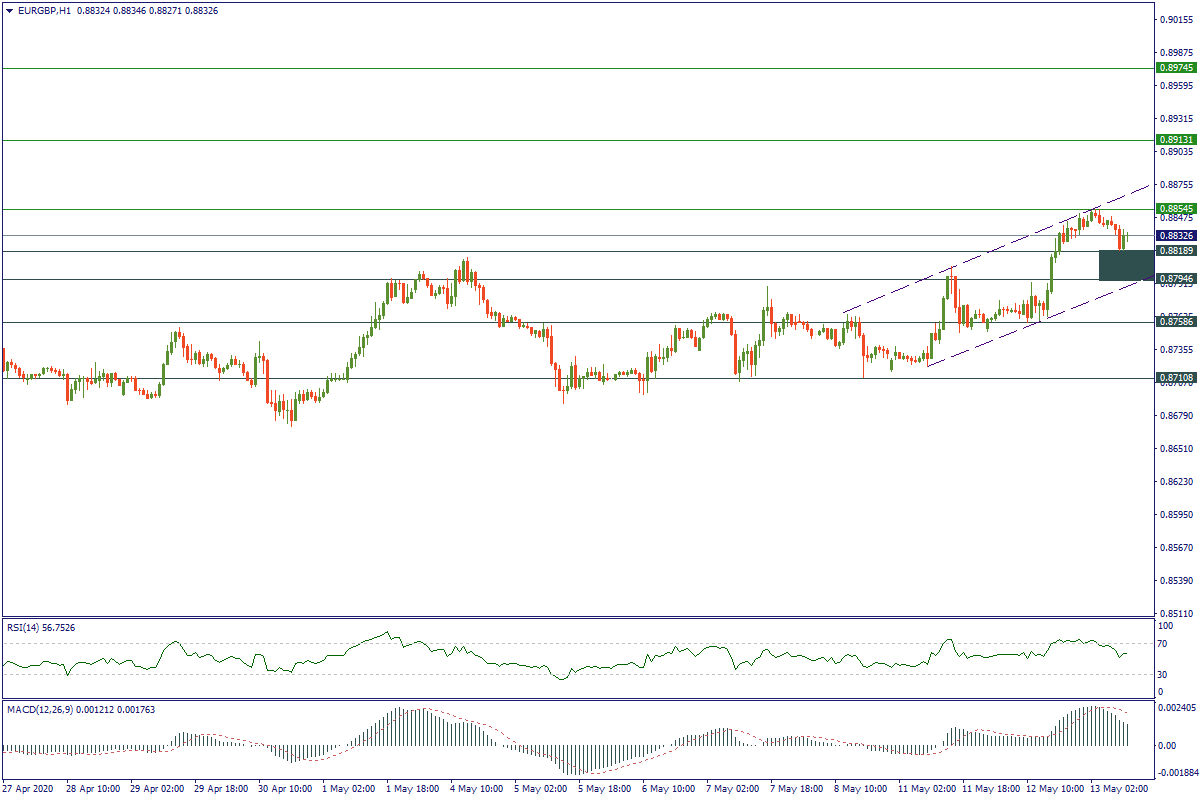Click the 0.88545 resistance price label
This screenshot has height=800, width=1200.
(x=1175, y=209)
